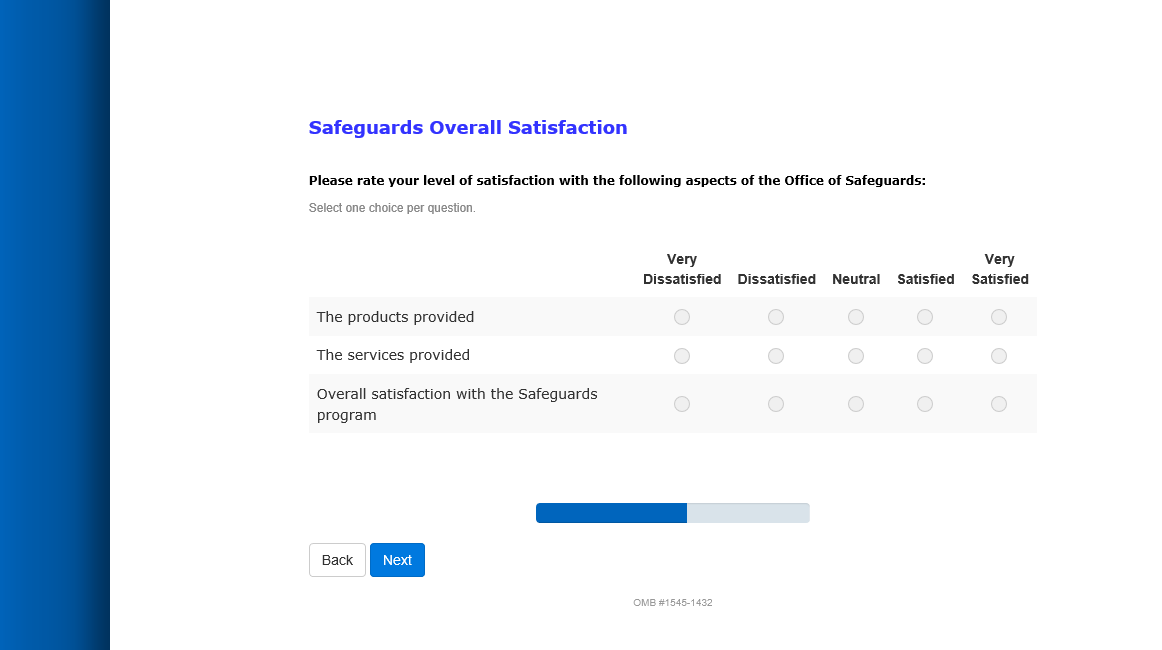Click the survey progress bar
1162x650 pixels.
(672, 513)
